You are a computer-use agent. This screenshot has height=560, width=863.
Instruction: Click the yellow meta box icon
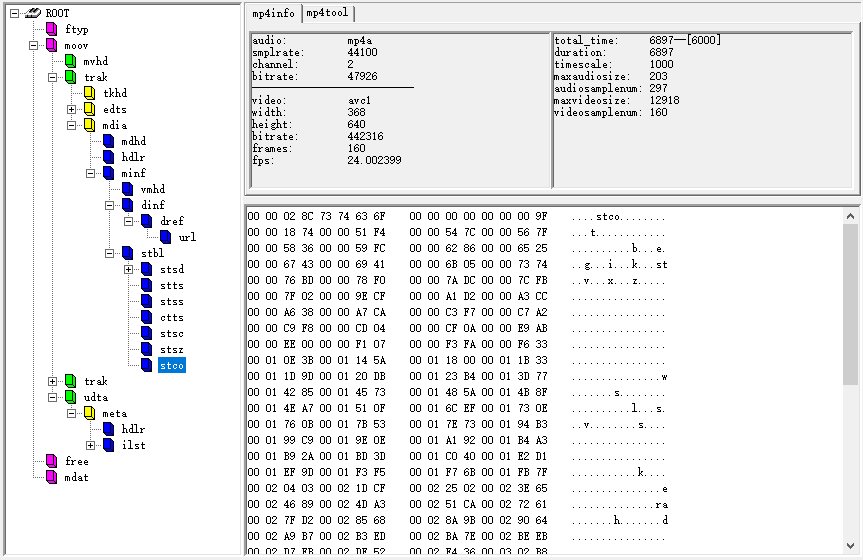[x=90, y=413]
